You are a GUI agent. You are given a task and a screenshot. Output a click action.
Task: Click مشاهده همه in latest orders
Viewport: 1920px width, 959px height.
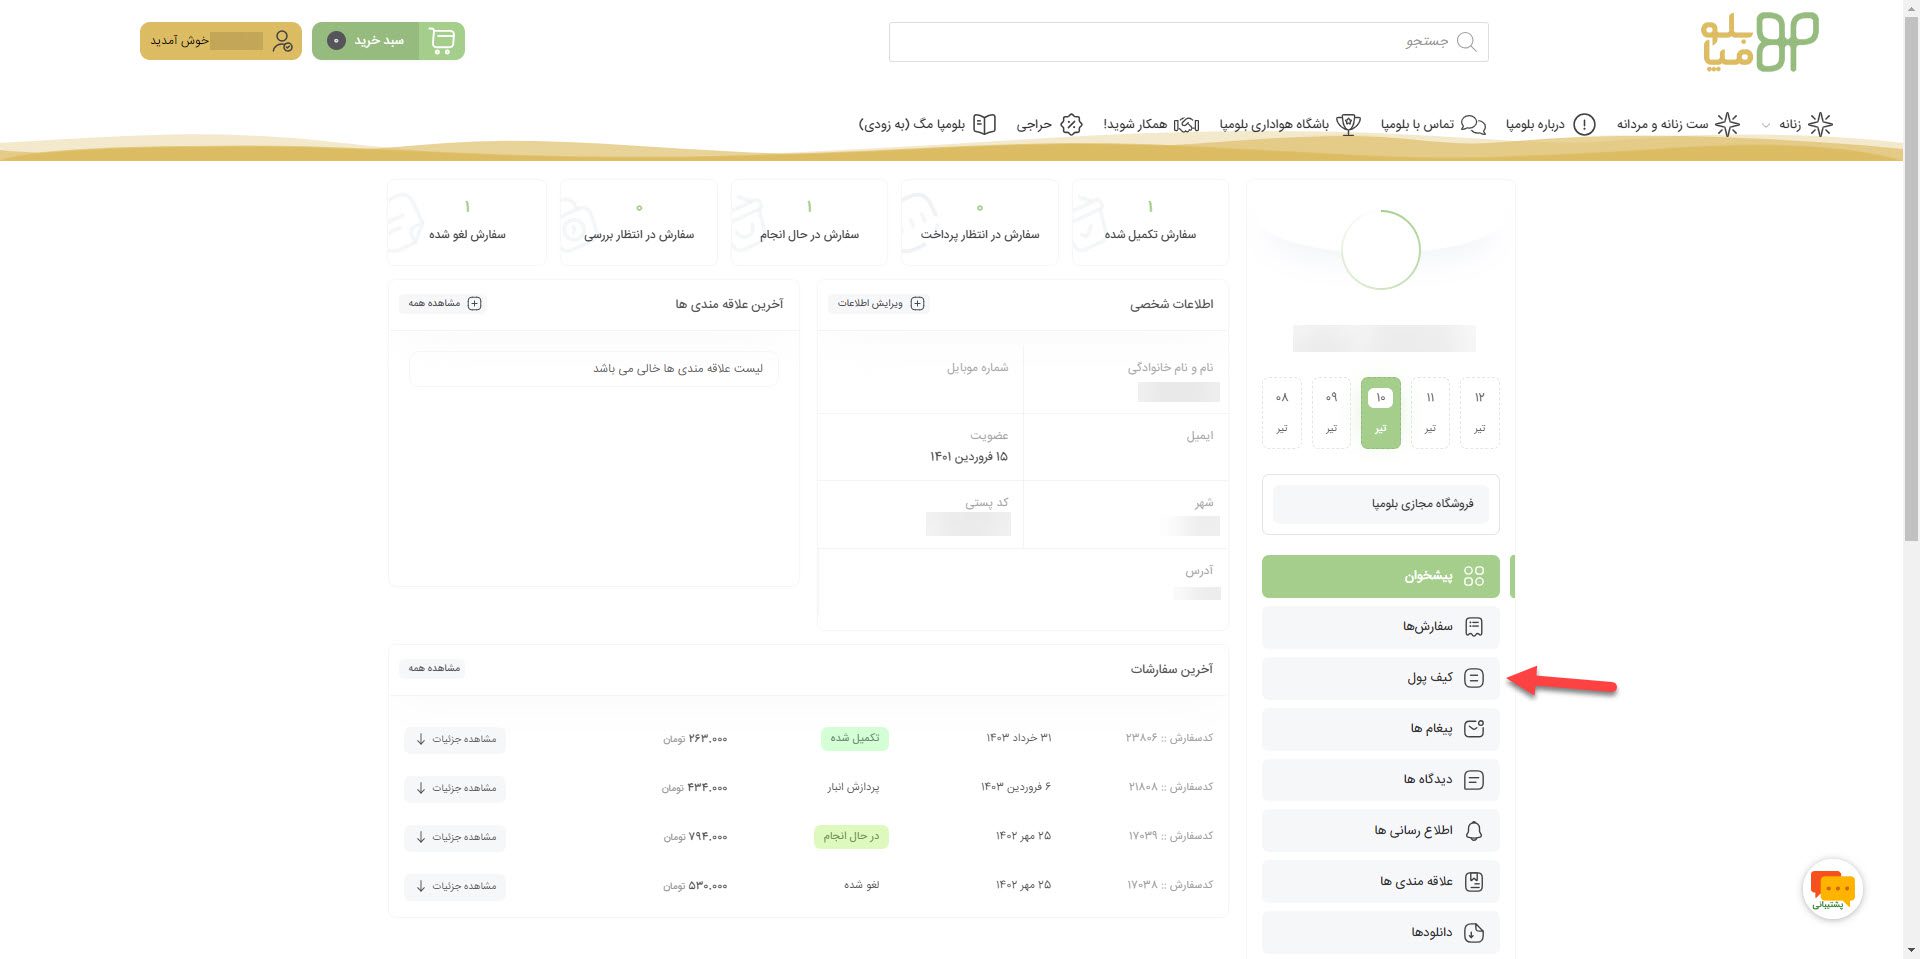click(x=434, y=668)
